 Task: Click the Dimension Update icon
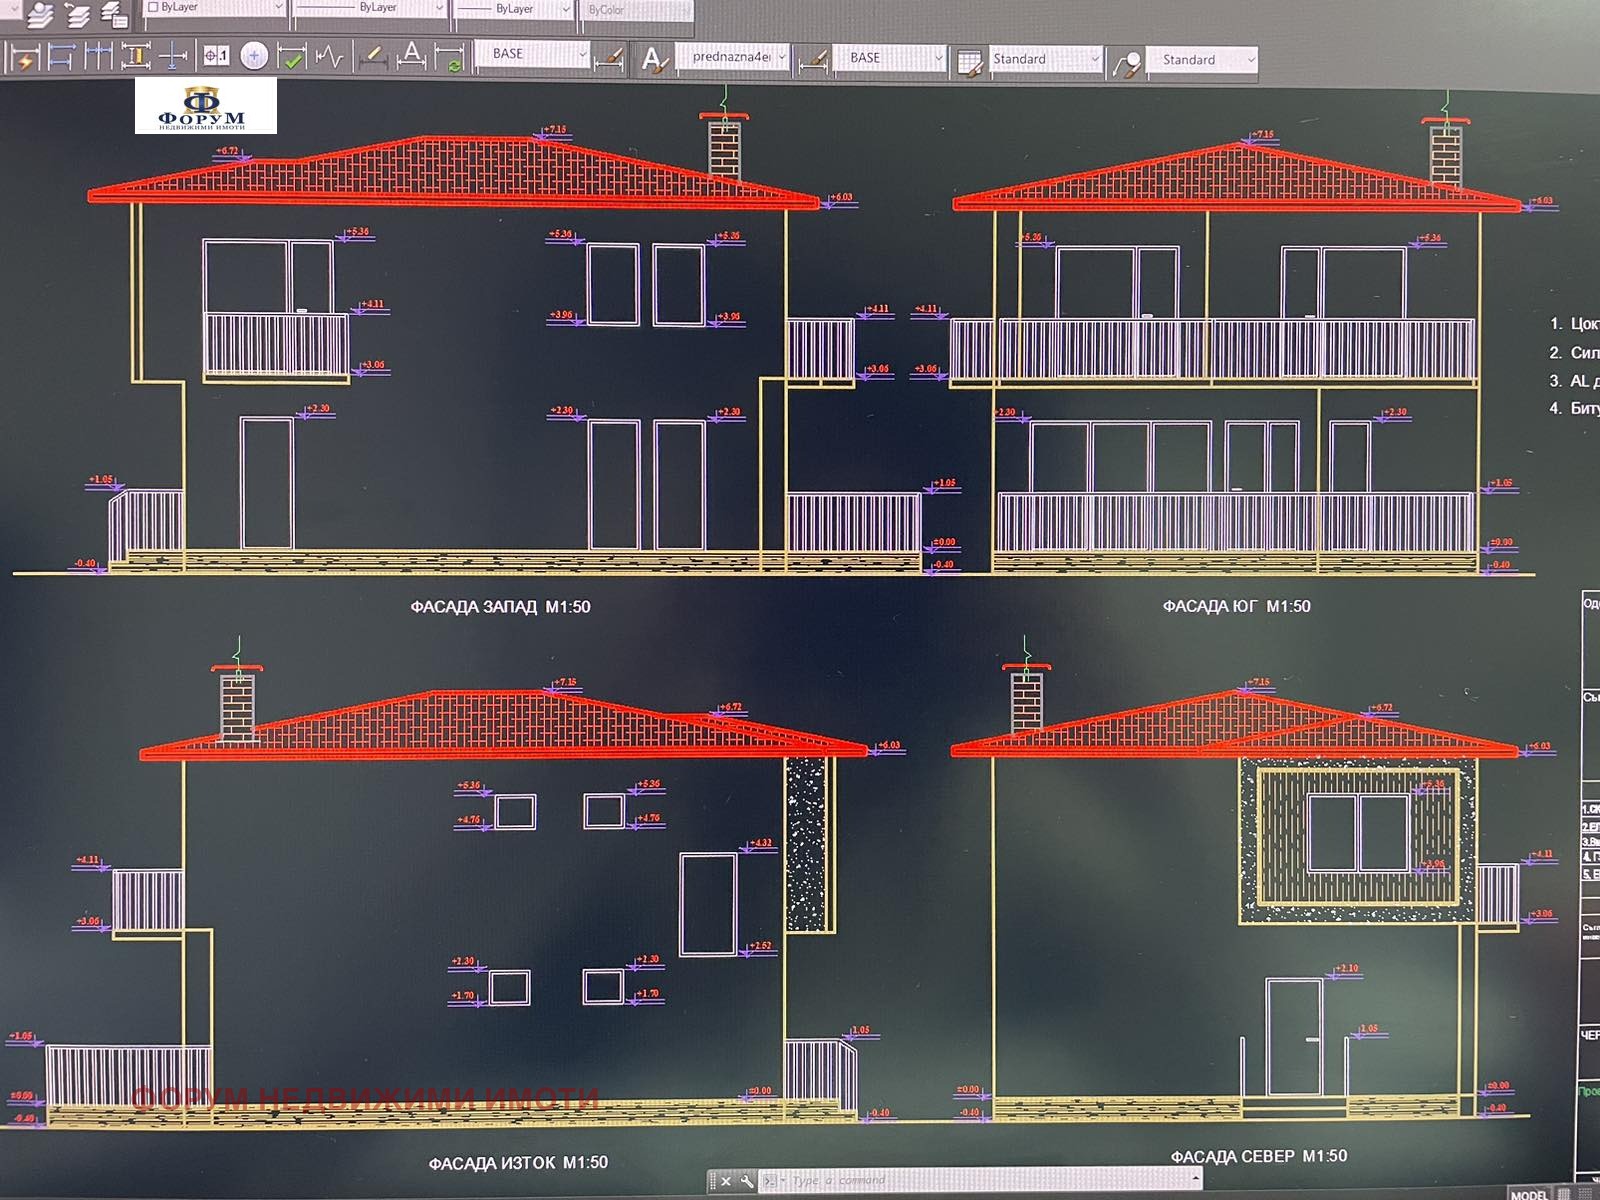(451, 57)
